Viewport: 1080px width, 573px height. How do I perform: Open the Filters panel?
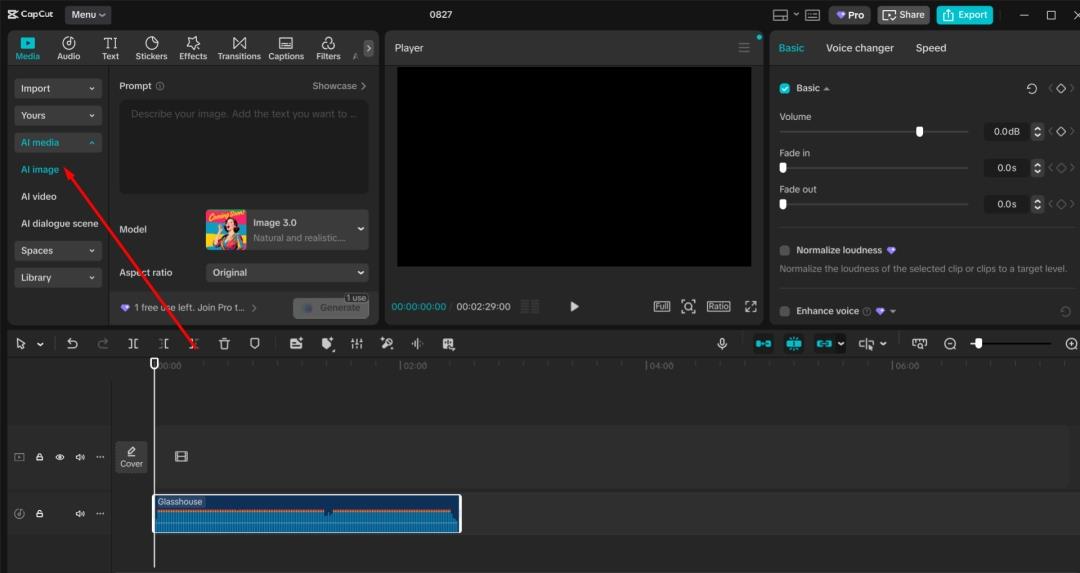click(328, 48)
